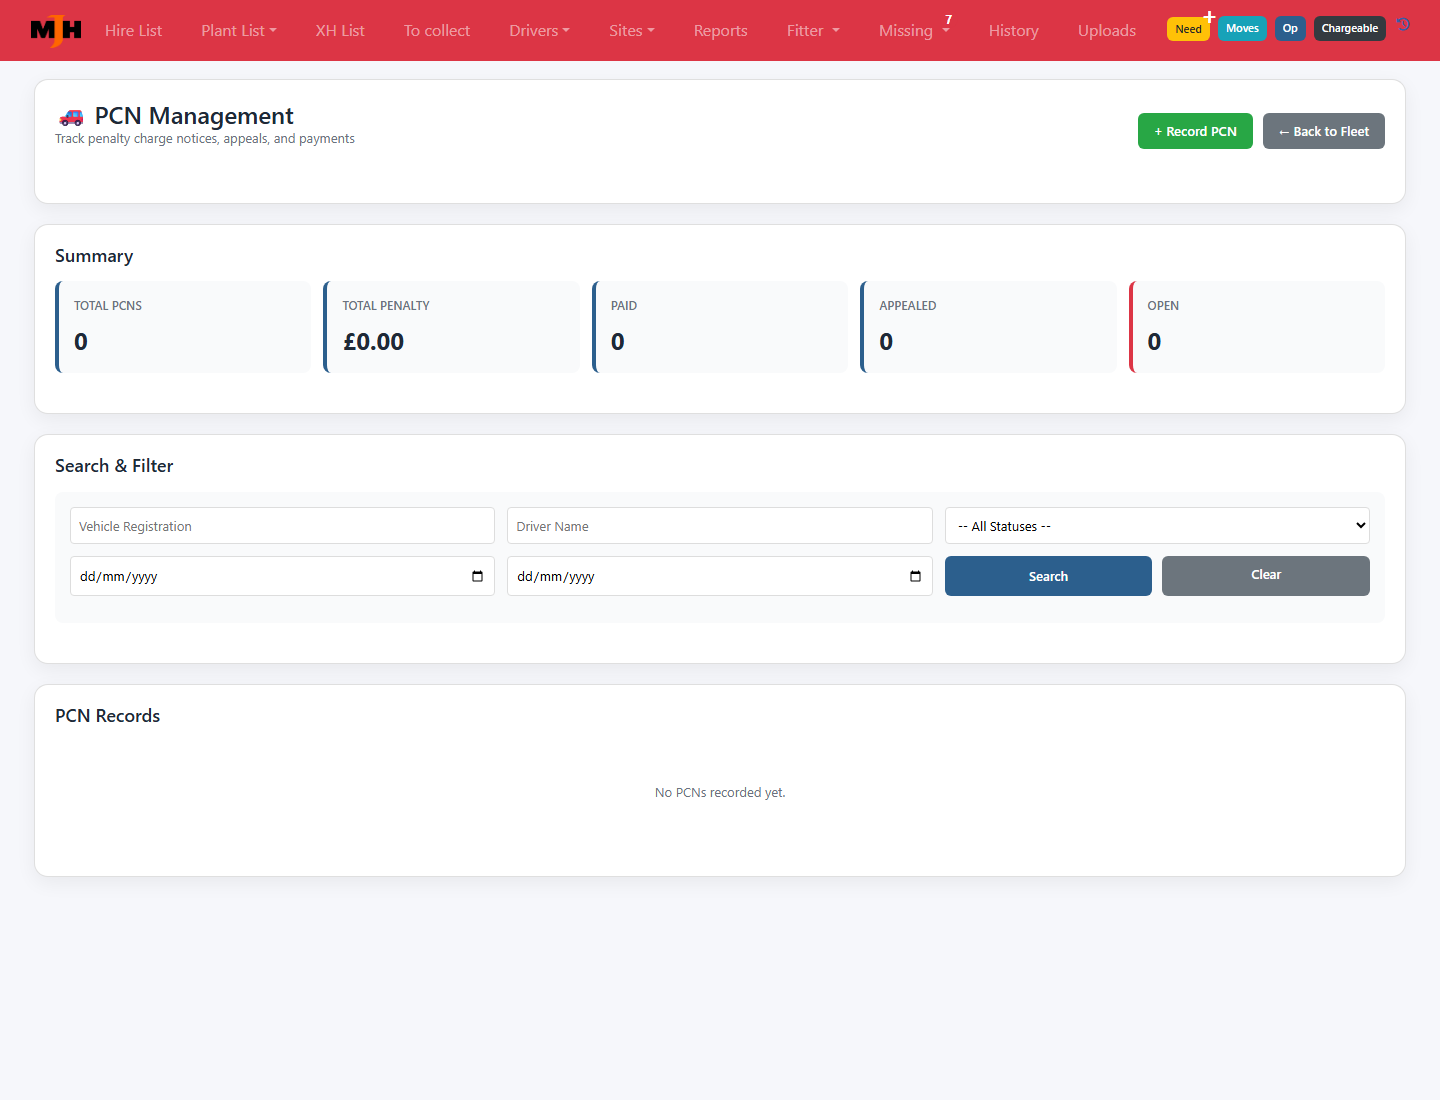The image size is (1440, 1100).
Task: Click the 'No PCNs recorded yet.' text
Action: click(720, 792)
